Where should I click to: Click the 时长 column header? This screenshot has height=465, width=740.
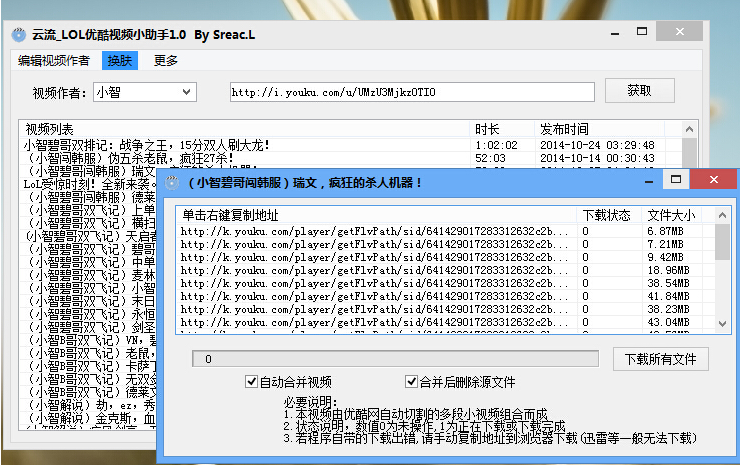click(502, 129)
